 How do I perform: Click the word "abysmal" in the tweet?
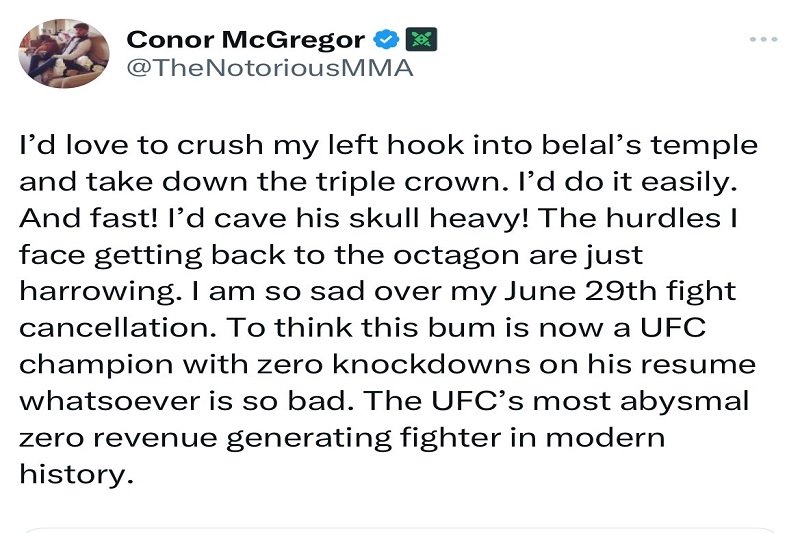pos(684,402)
